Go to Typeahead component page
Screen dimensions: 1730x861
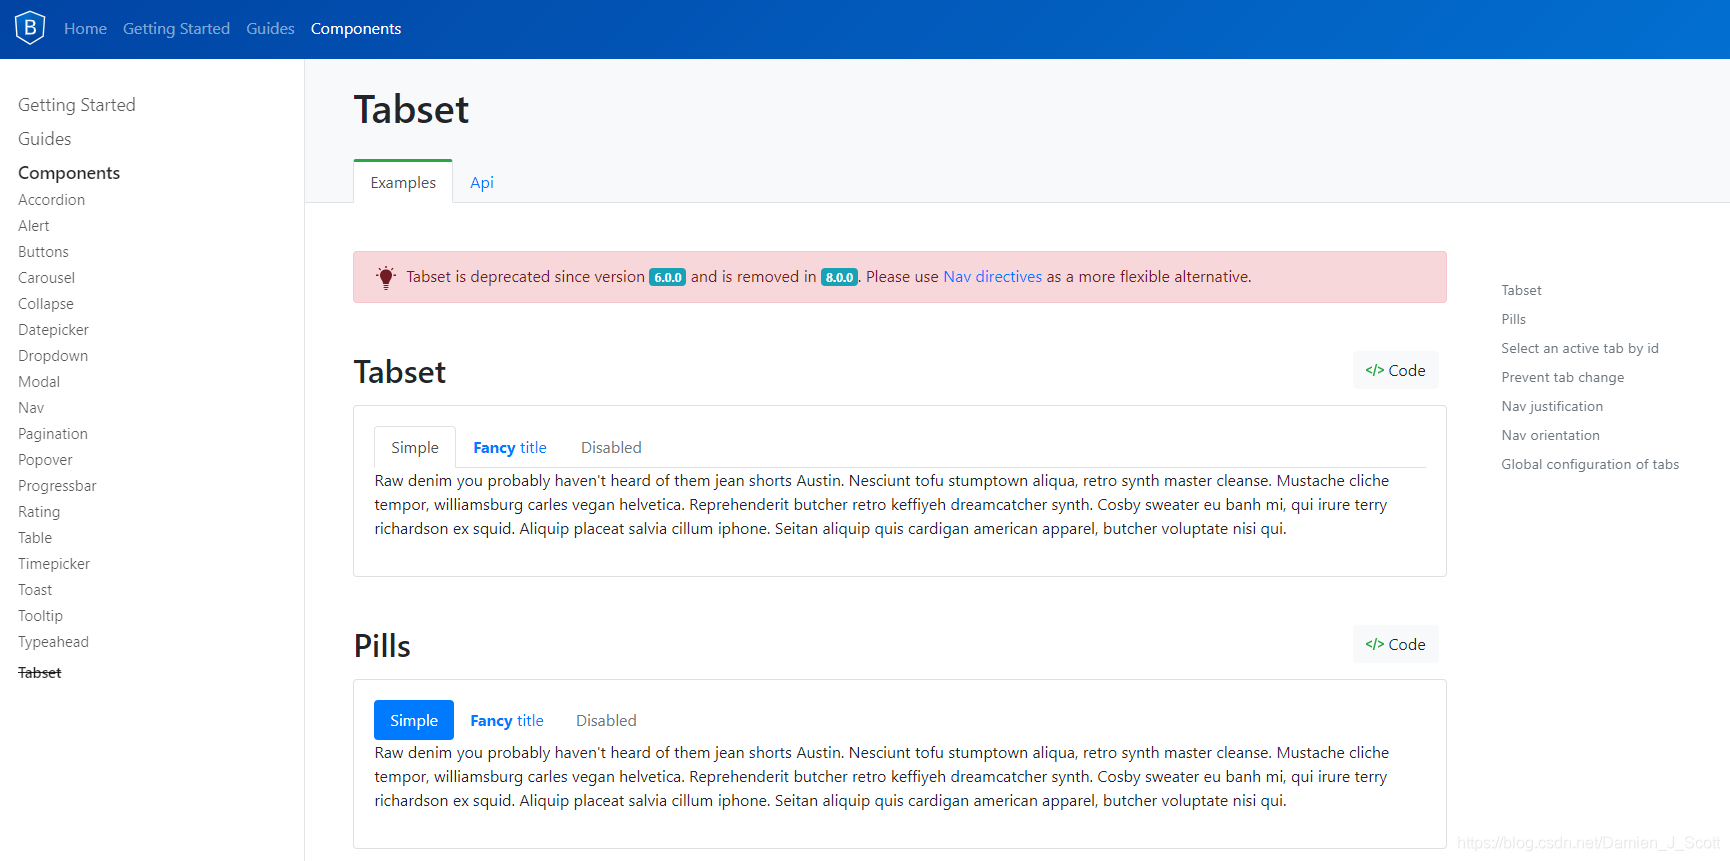click(54, 642)
